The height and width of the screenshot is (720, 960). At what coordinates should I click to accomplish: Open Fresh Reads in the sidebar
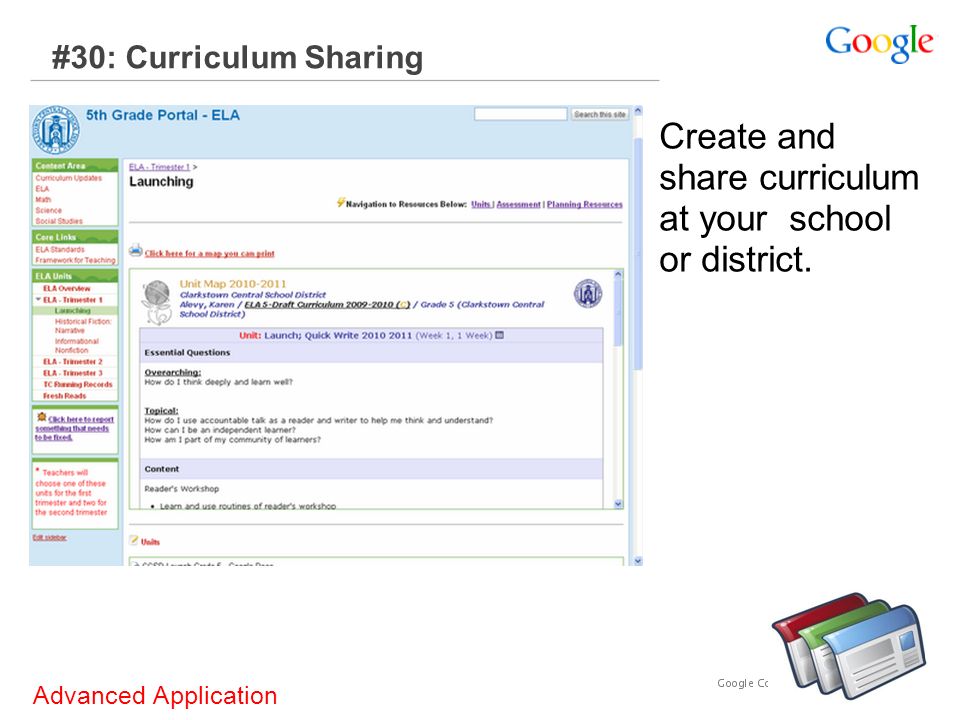click(64, 396)
